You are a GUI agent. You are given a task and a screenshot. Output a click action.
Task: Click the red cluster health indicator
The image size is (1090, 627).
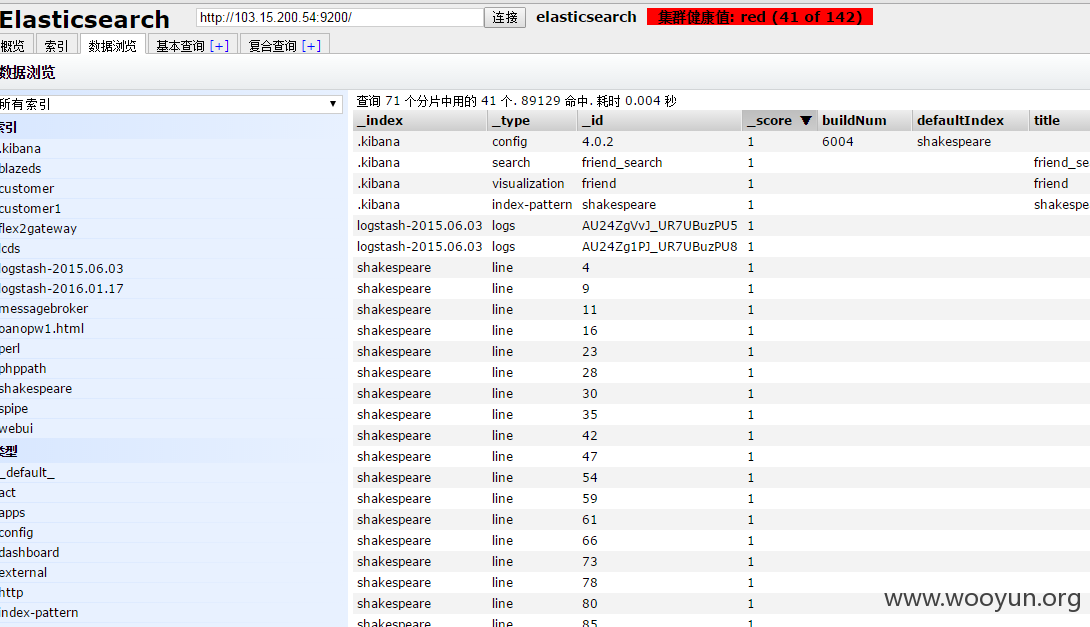(760, 17)
